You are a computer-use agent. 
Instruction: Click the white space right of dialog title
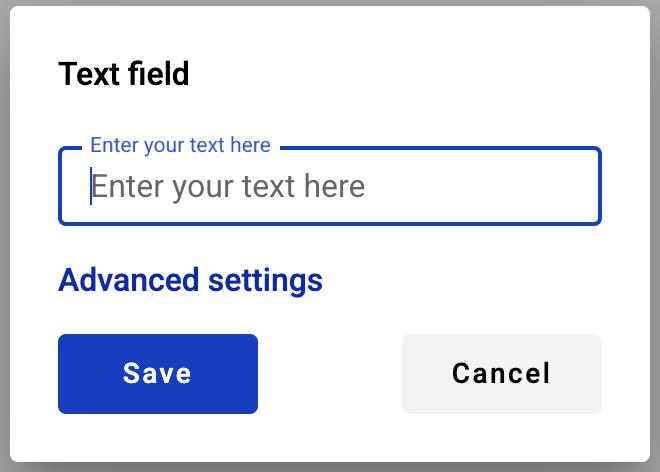click(x=420, y=74)
